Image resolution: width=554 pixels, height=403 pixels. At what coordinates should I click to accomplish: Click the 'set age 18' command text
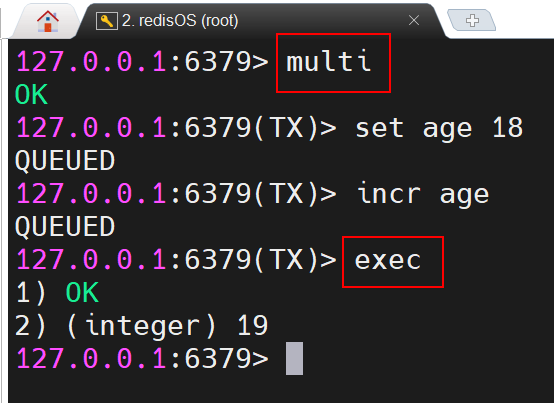(438, 128)
